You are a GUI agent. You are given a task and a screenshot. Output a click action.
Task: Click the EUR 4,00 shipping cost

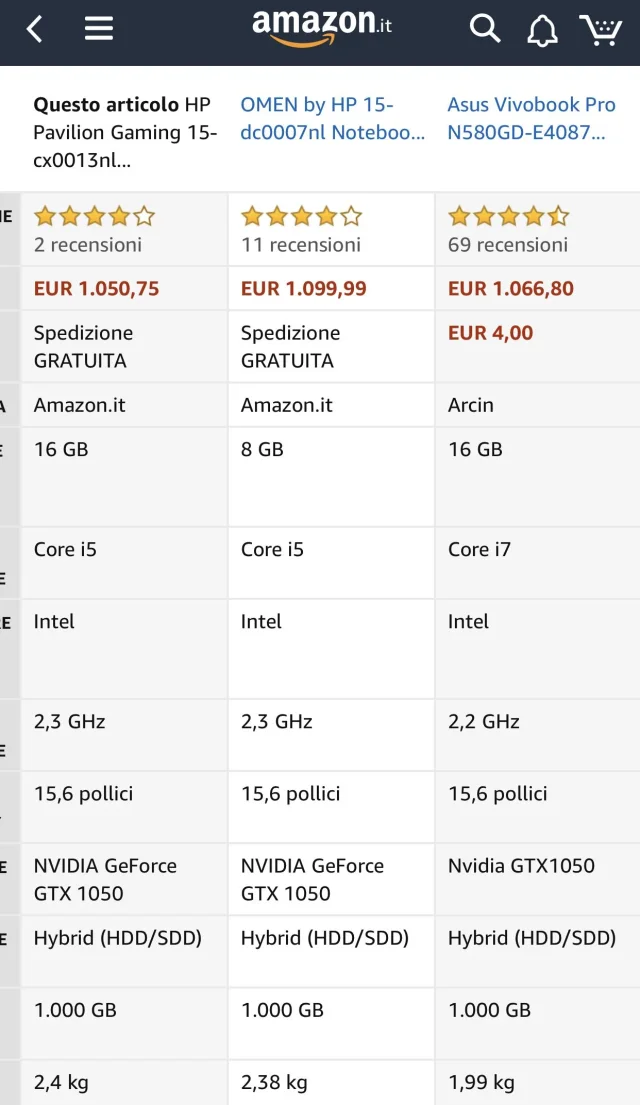point(491,333)
